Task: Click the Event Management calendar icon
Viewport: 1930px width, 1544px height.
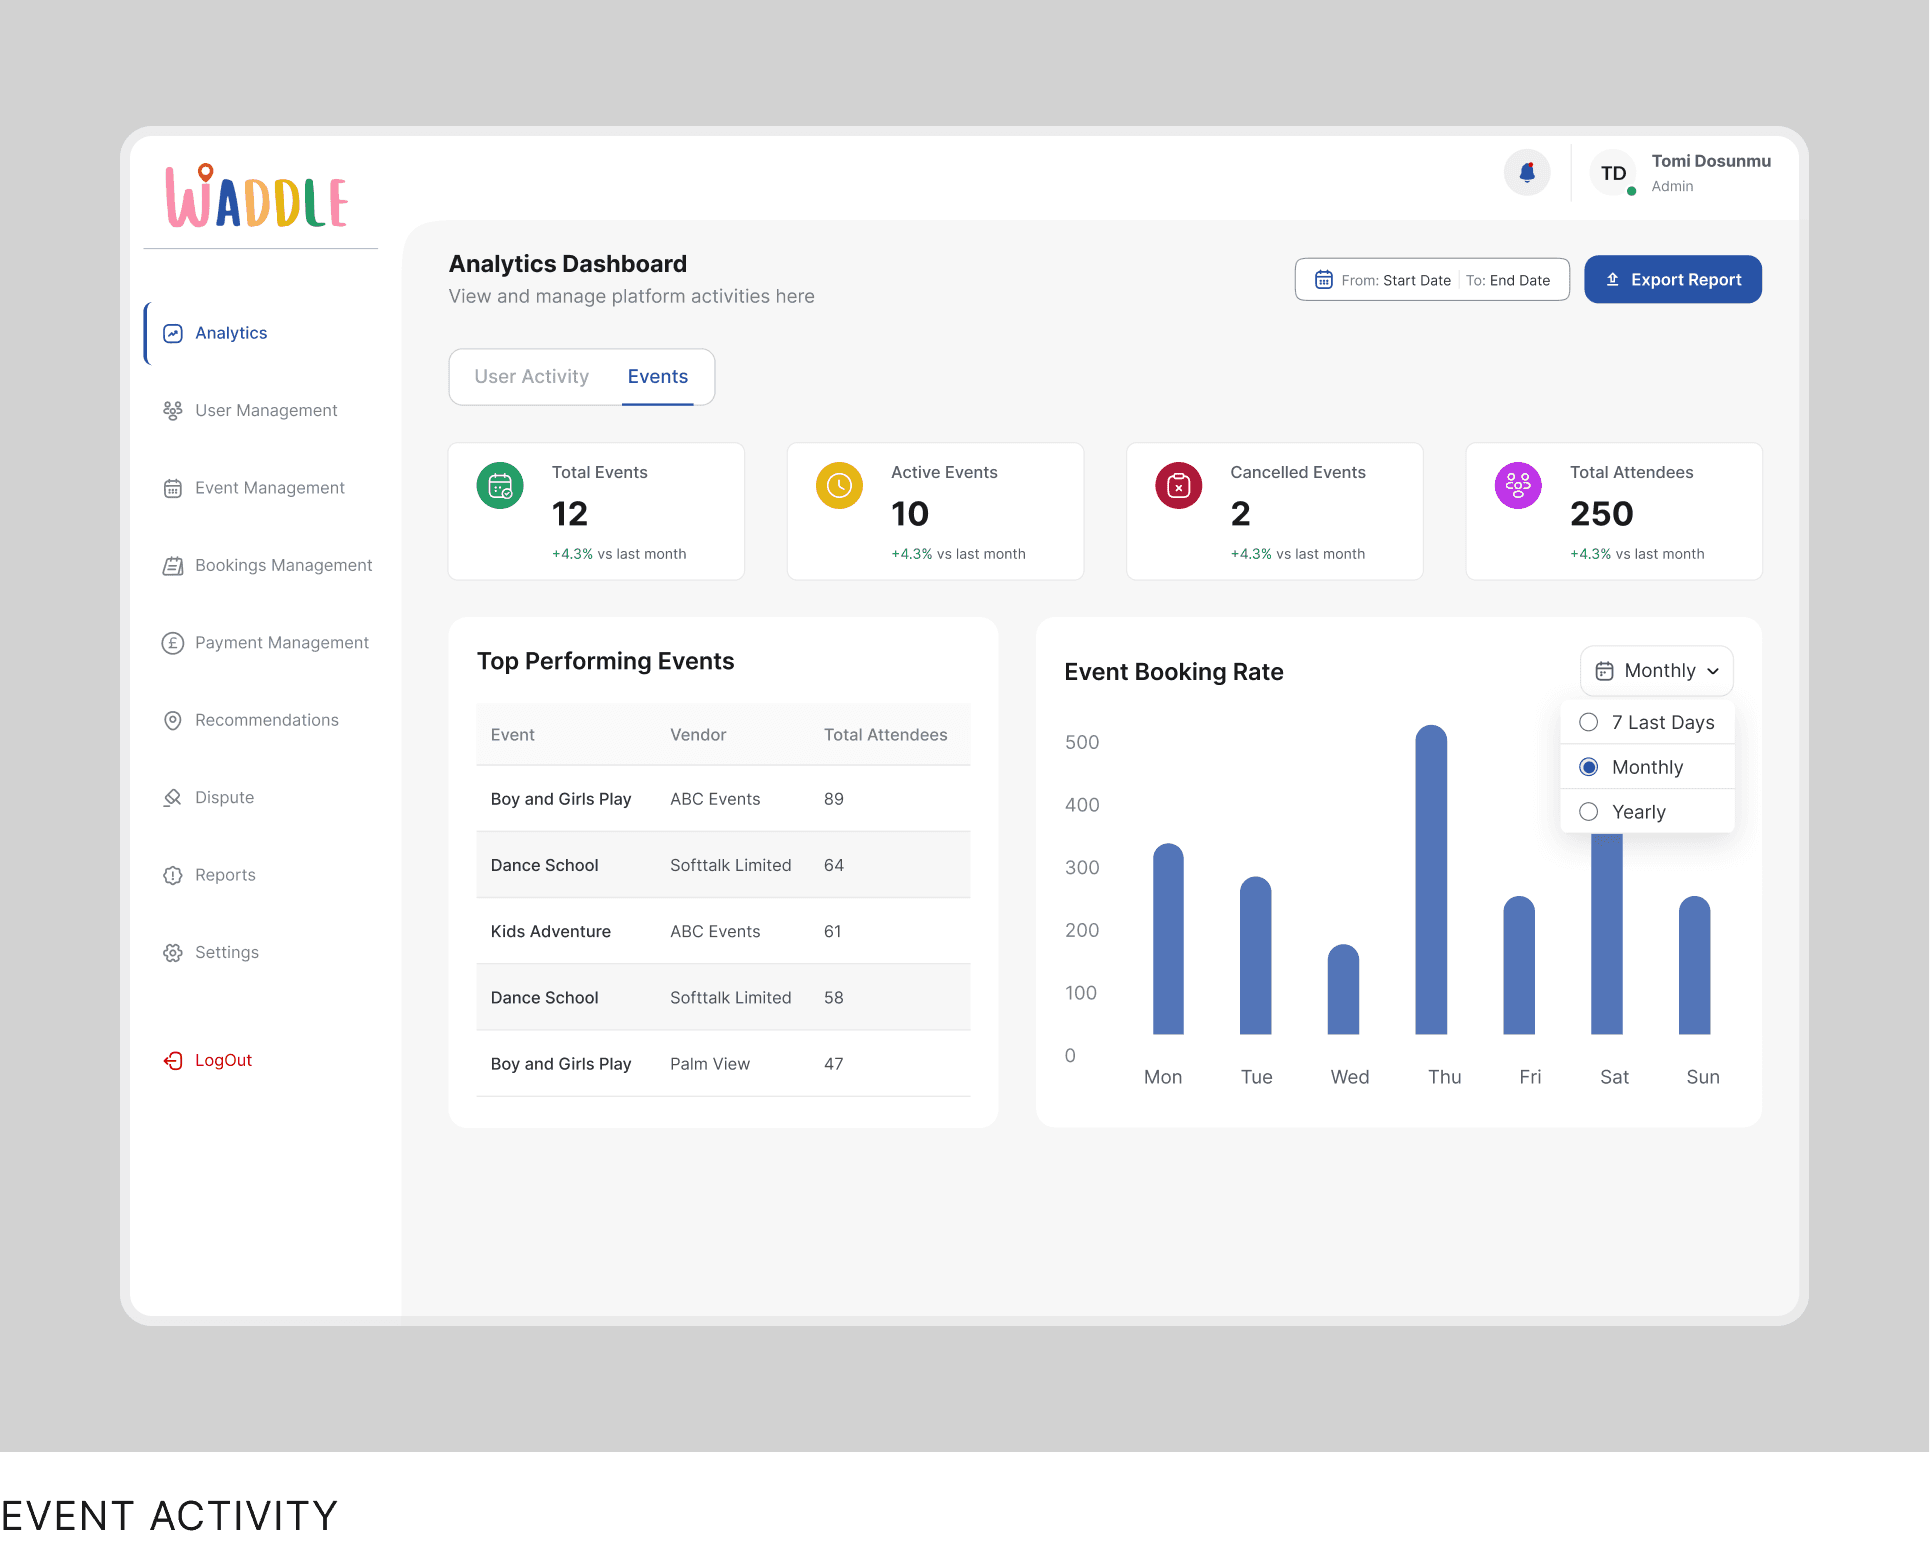Action: pyautogui.click(x=173, y=488)
